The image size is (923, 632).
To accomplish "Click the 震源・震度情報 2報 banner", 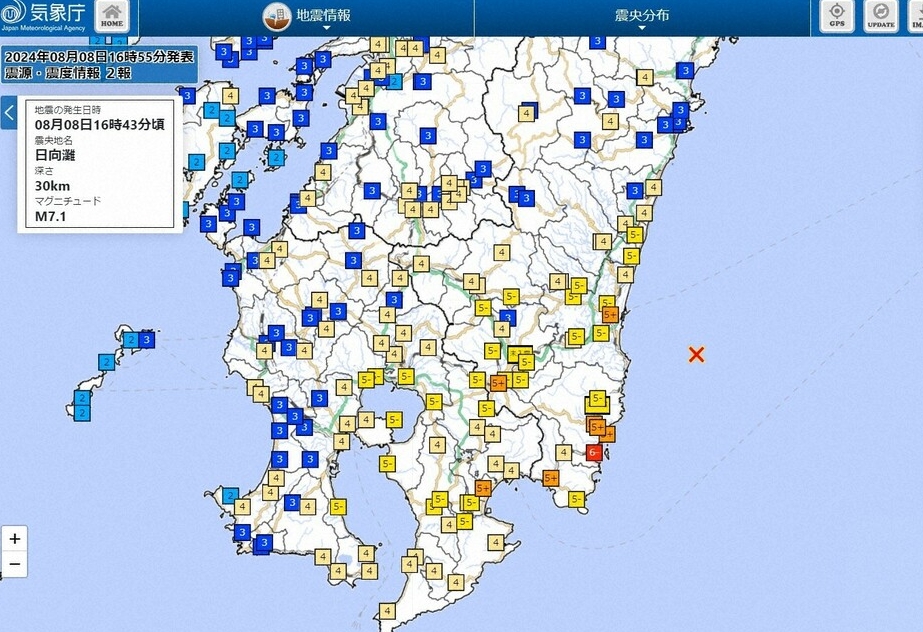I will pos(68,74).
